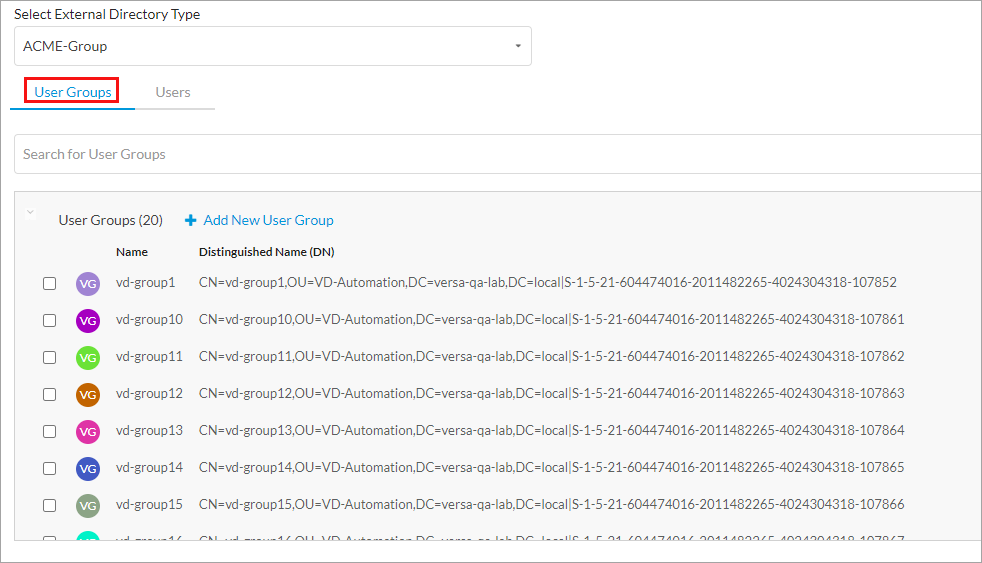
Task: Select the vd-group12 row checkbox
Action: coord(49,395)
